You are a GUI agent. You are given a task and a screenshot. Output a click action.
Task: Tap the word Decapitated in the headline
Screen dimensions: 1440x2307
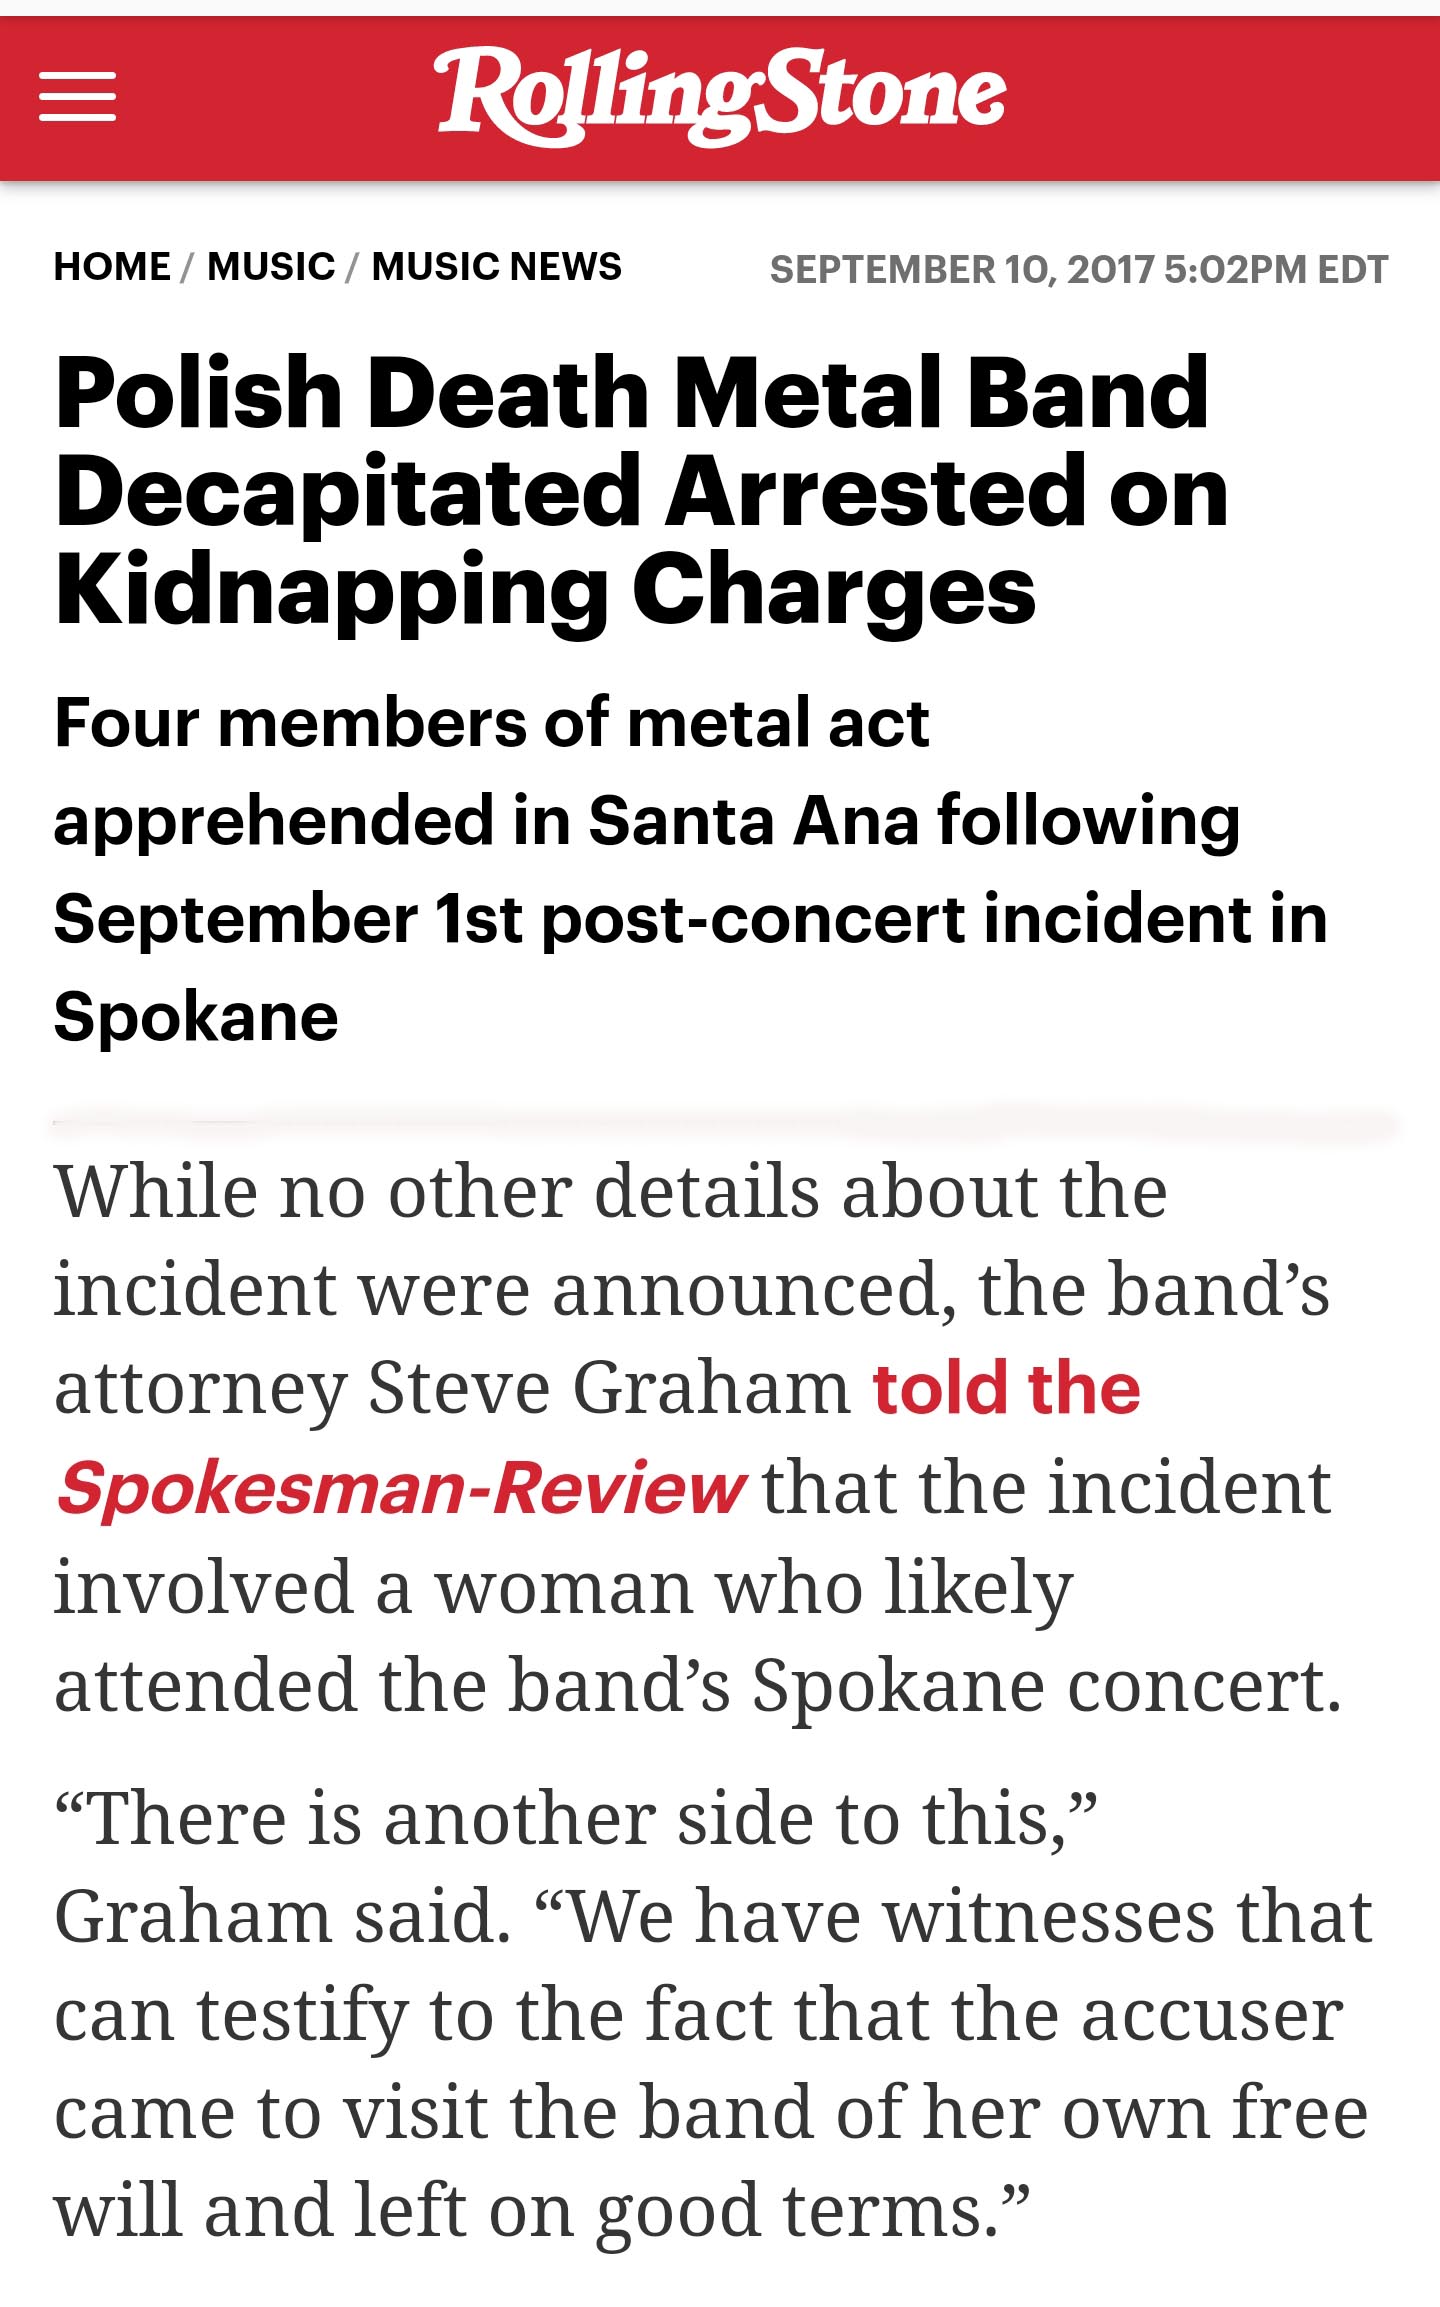(347, 493)
